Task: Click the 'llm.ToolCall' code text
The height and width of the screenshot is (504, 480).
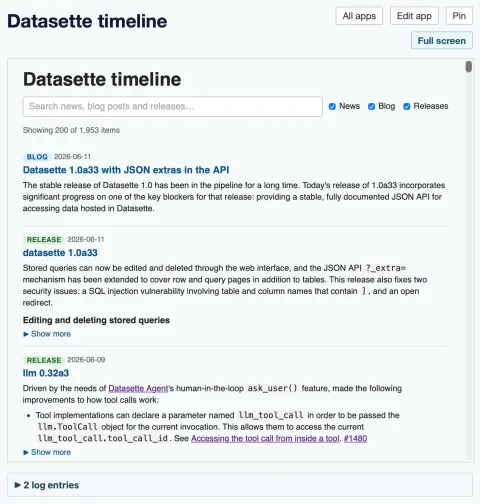Action: (x=68, y=427)
